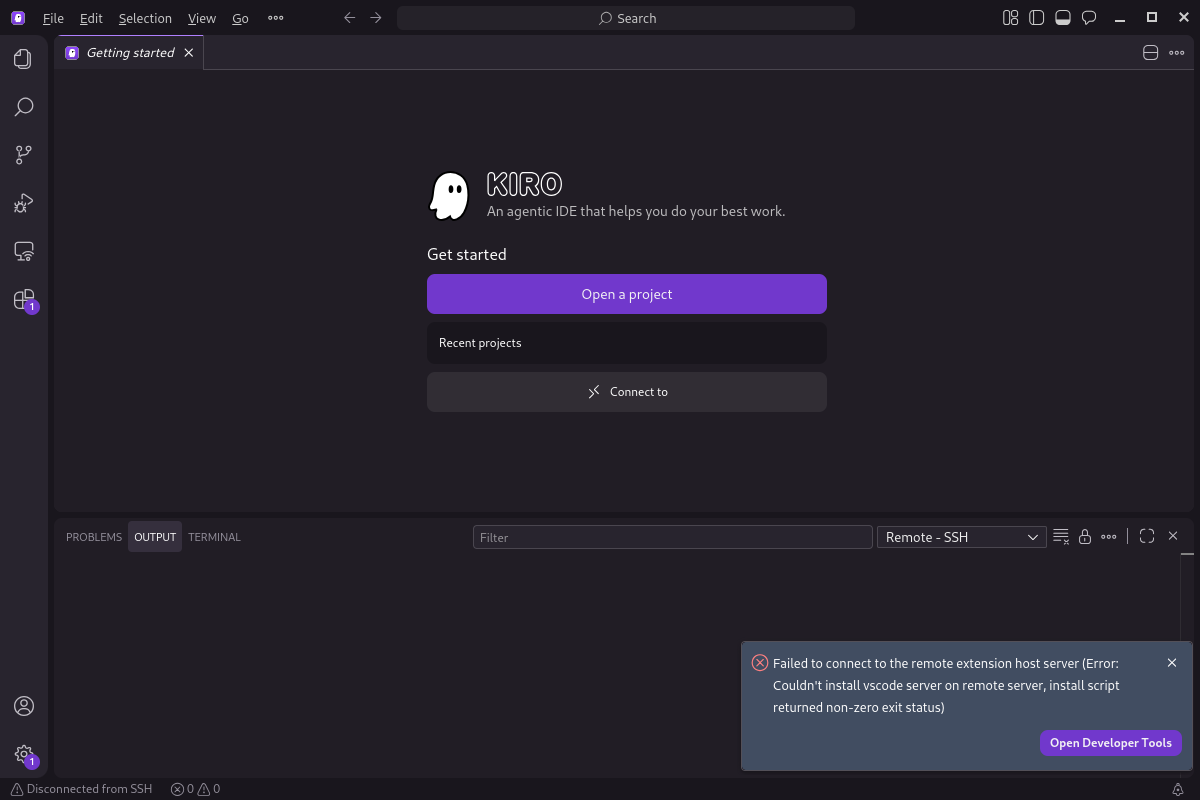Open the Accounts menu icon
Image resolution: width=1200 pixels, height=800 pixels.
24,706
